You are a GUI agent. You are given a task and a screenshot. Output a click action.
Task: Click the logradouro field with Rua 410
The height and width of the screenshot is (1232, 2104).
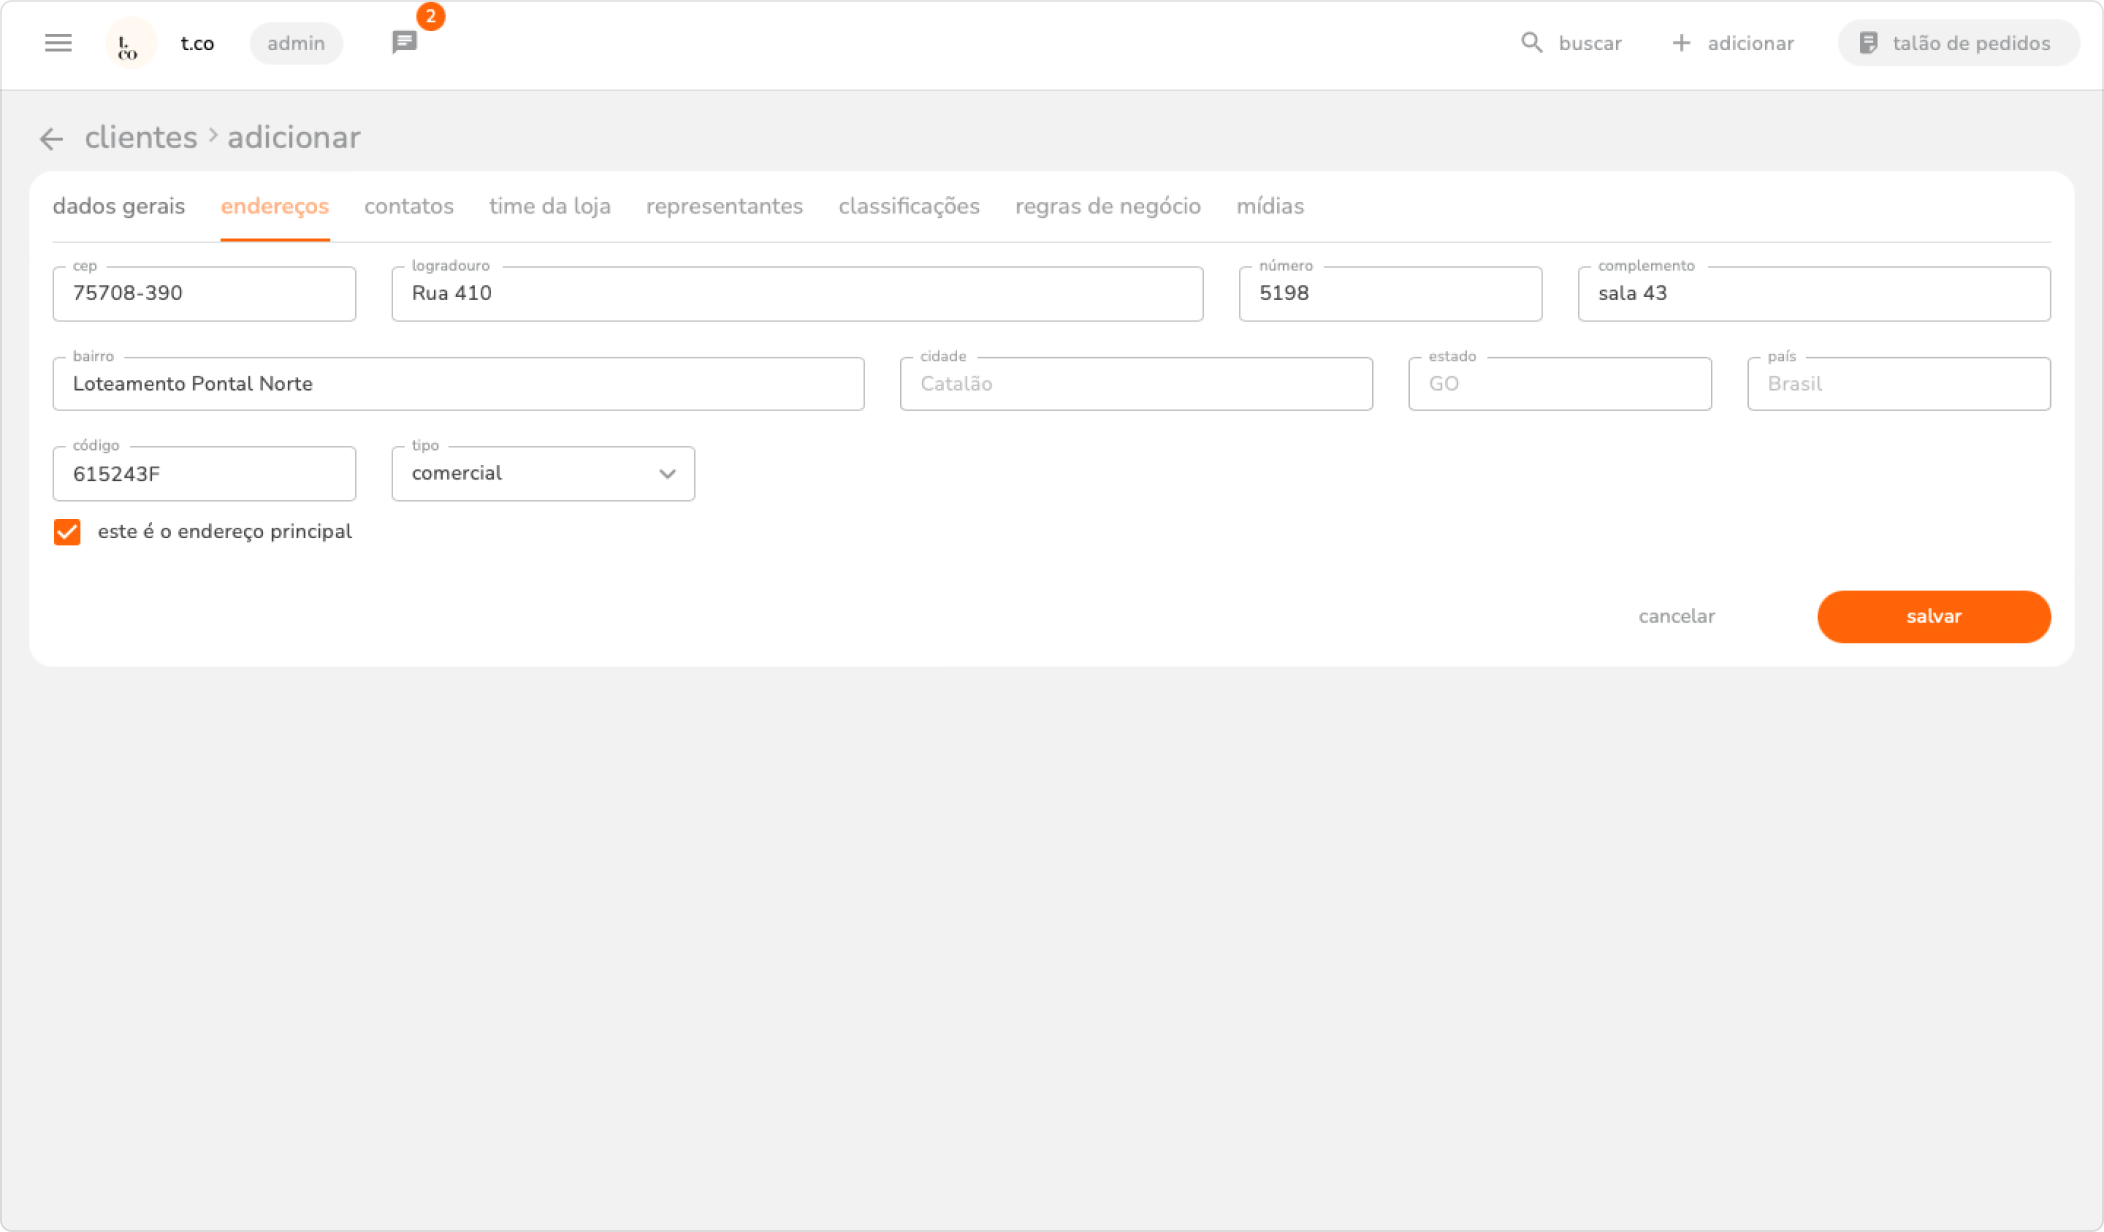(x=796, y=294)
